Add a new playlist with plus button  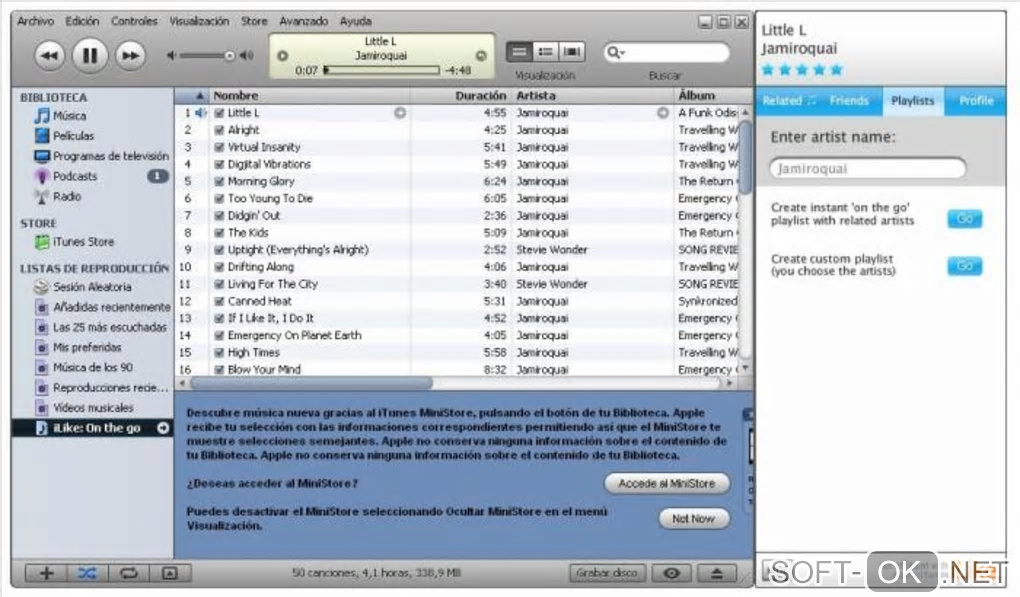[x=46, y=574]
